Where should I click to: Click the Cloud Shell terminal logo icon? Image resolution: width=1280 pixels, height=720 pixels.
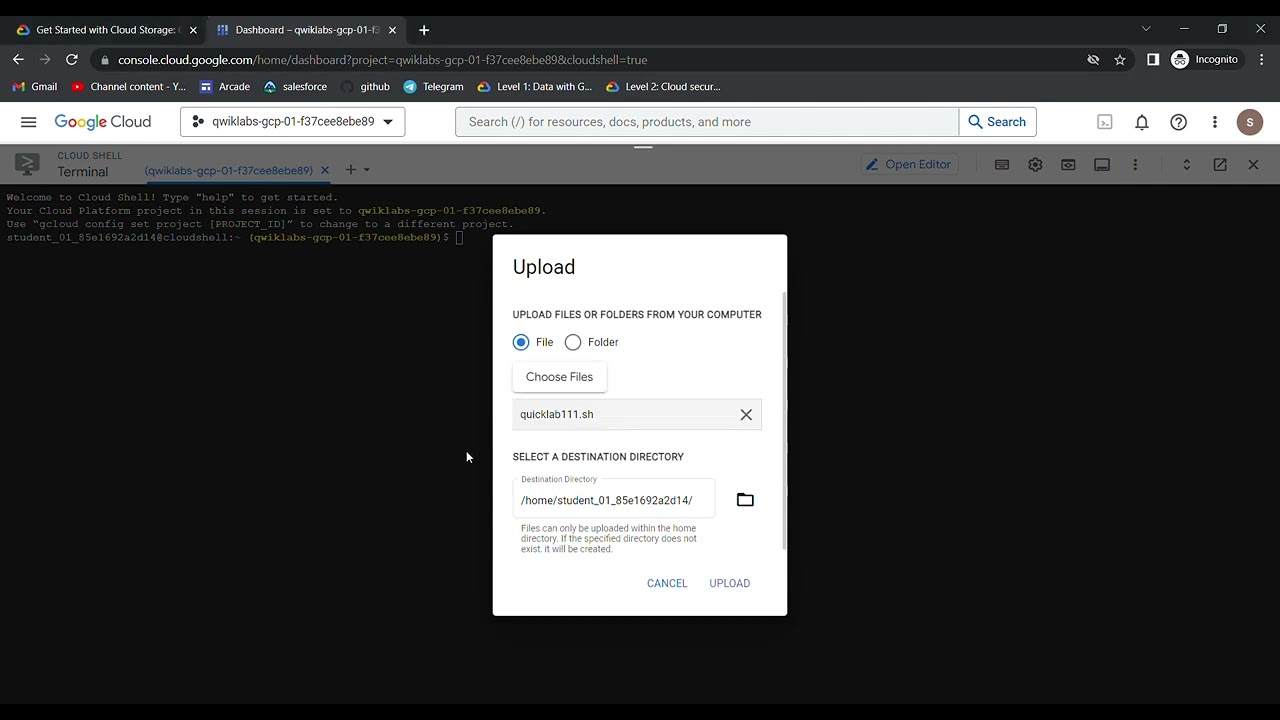pos(27,164)
